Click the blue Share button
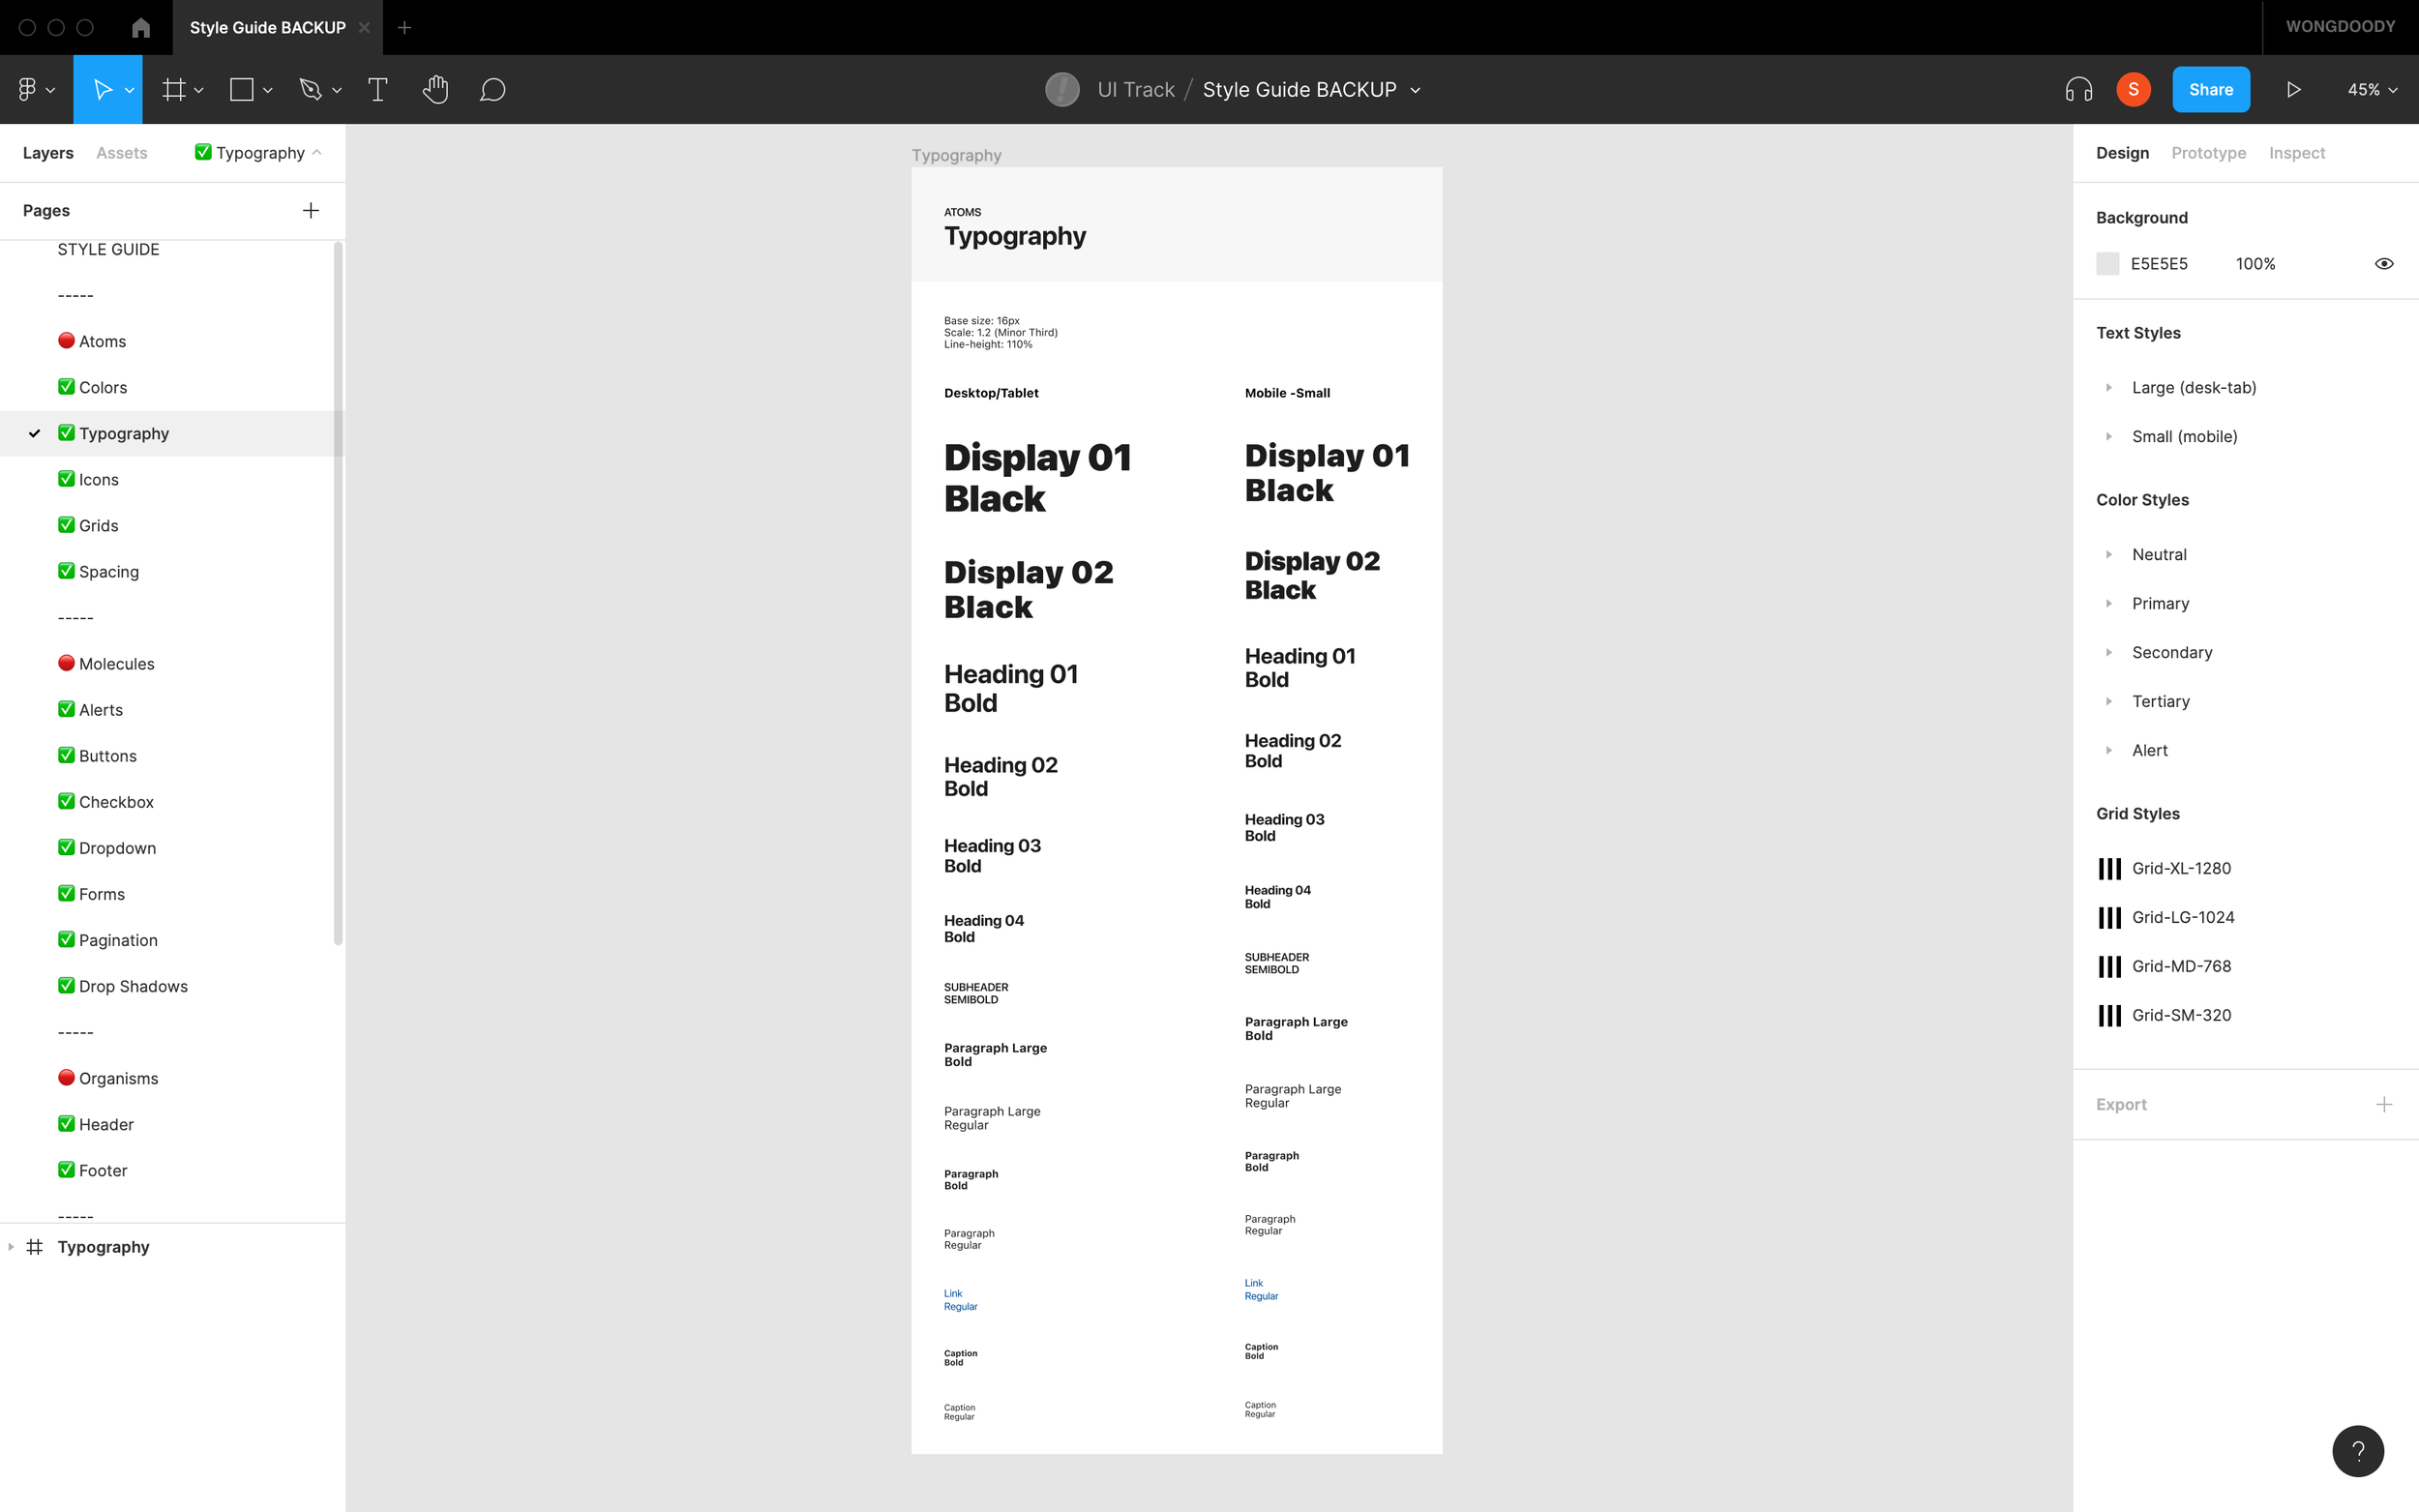Screen dimensions: 2419x1512 coord(2210,90)
